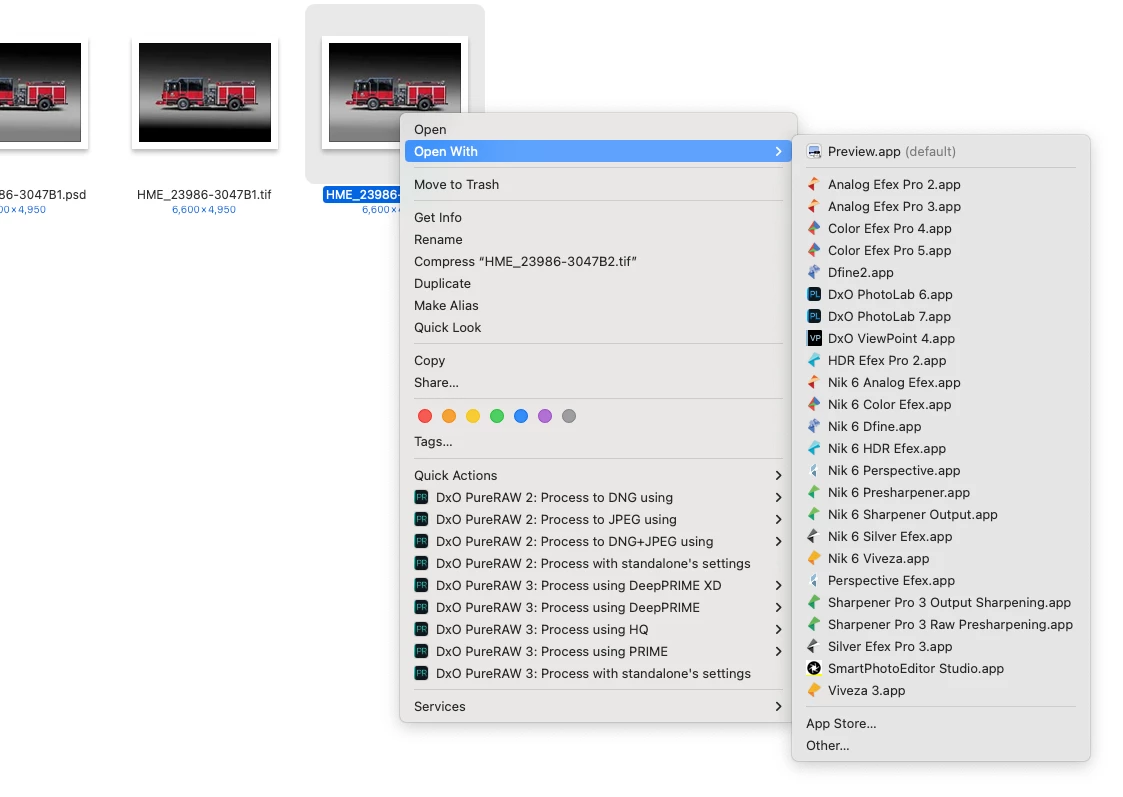Viewport: 1123px width, 797px height.
Task: Open with Analog Efex Pro 2.app
Action: pyautogui.click(x=940, y=184)
